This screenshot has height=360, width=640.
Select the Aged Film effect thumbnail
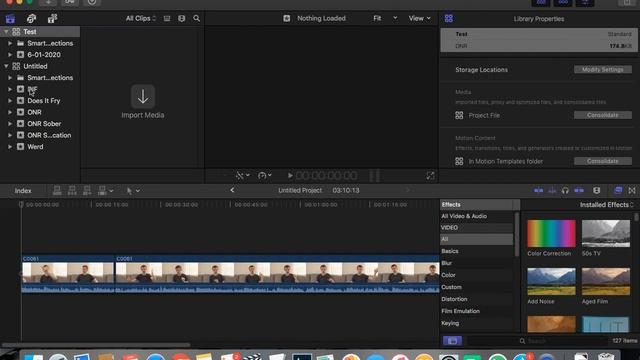pos(606,281)
